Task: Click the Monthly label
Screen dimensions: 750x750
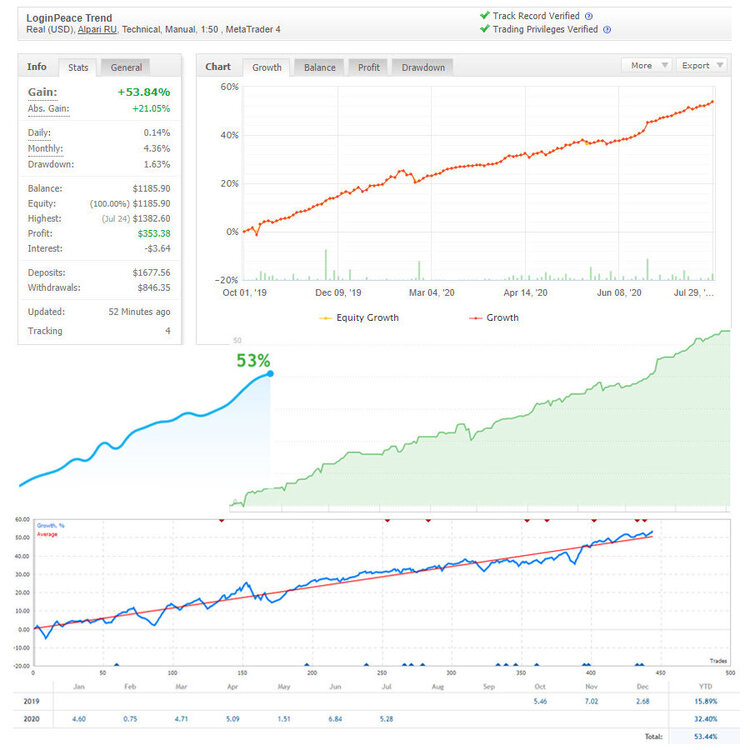Action: (x=45, y=149)
